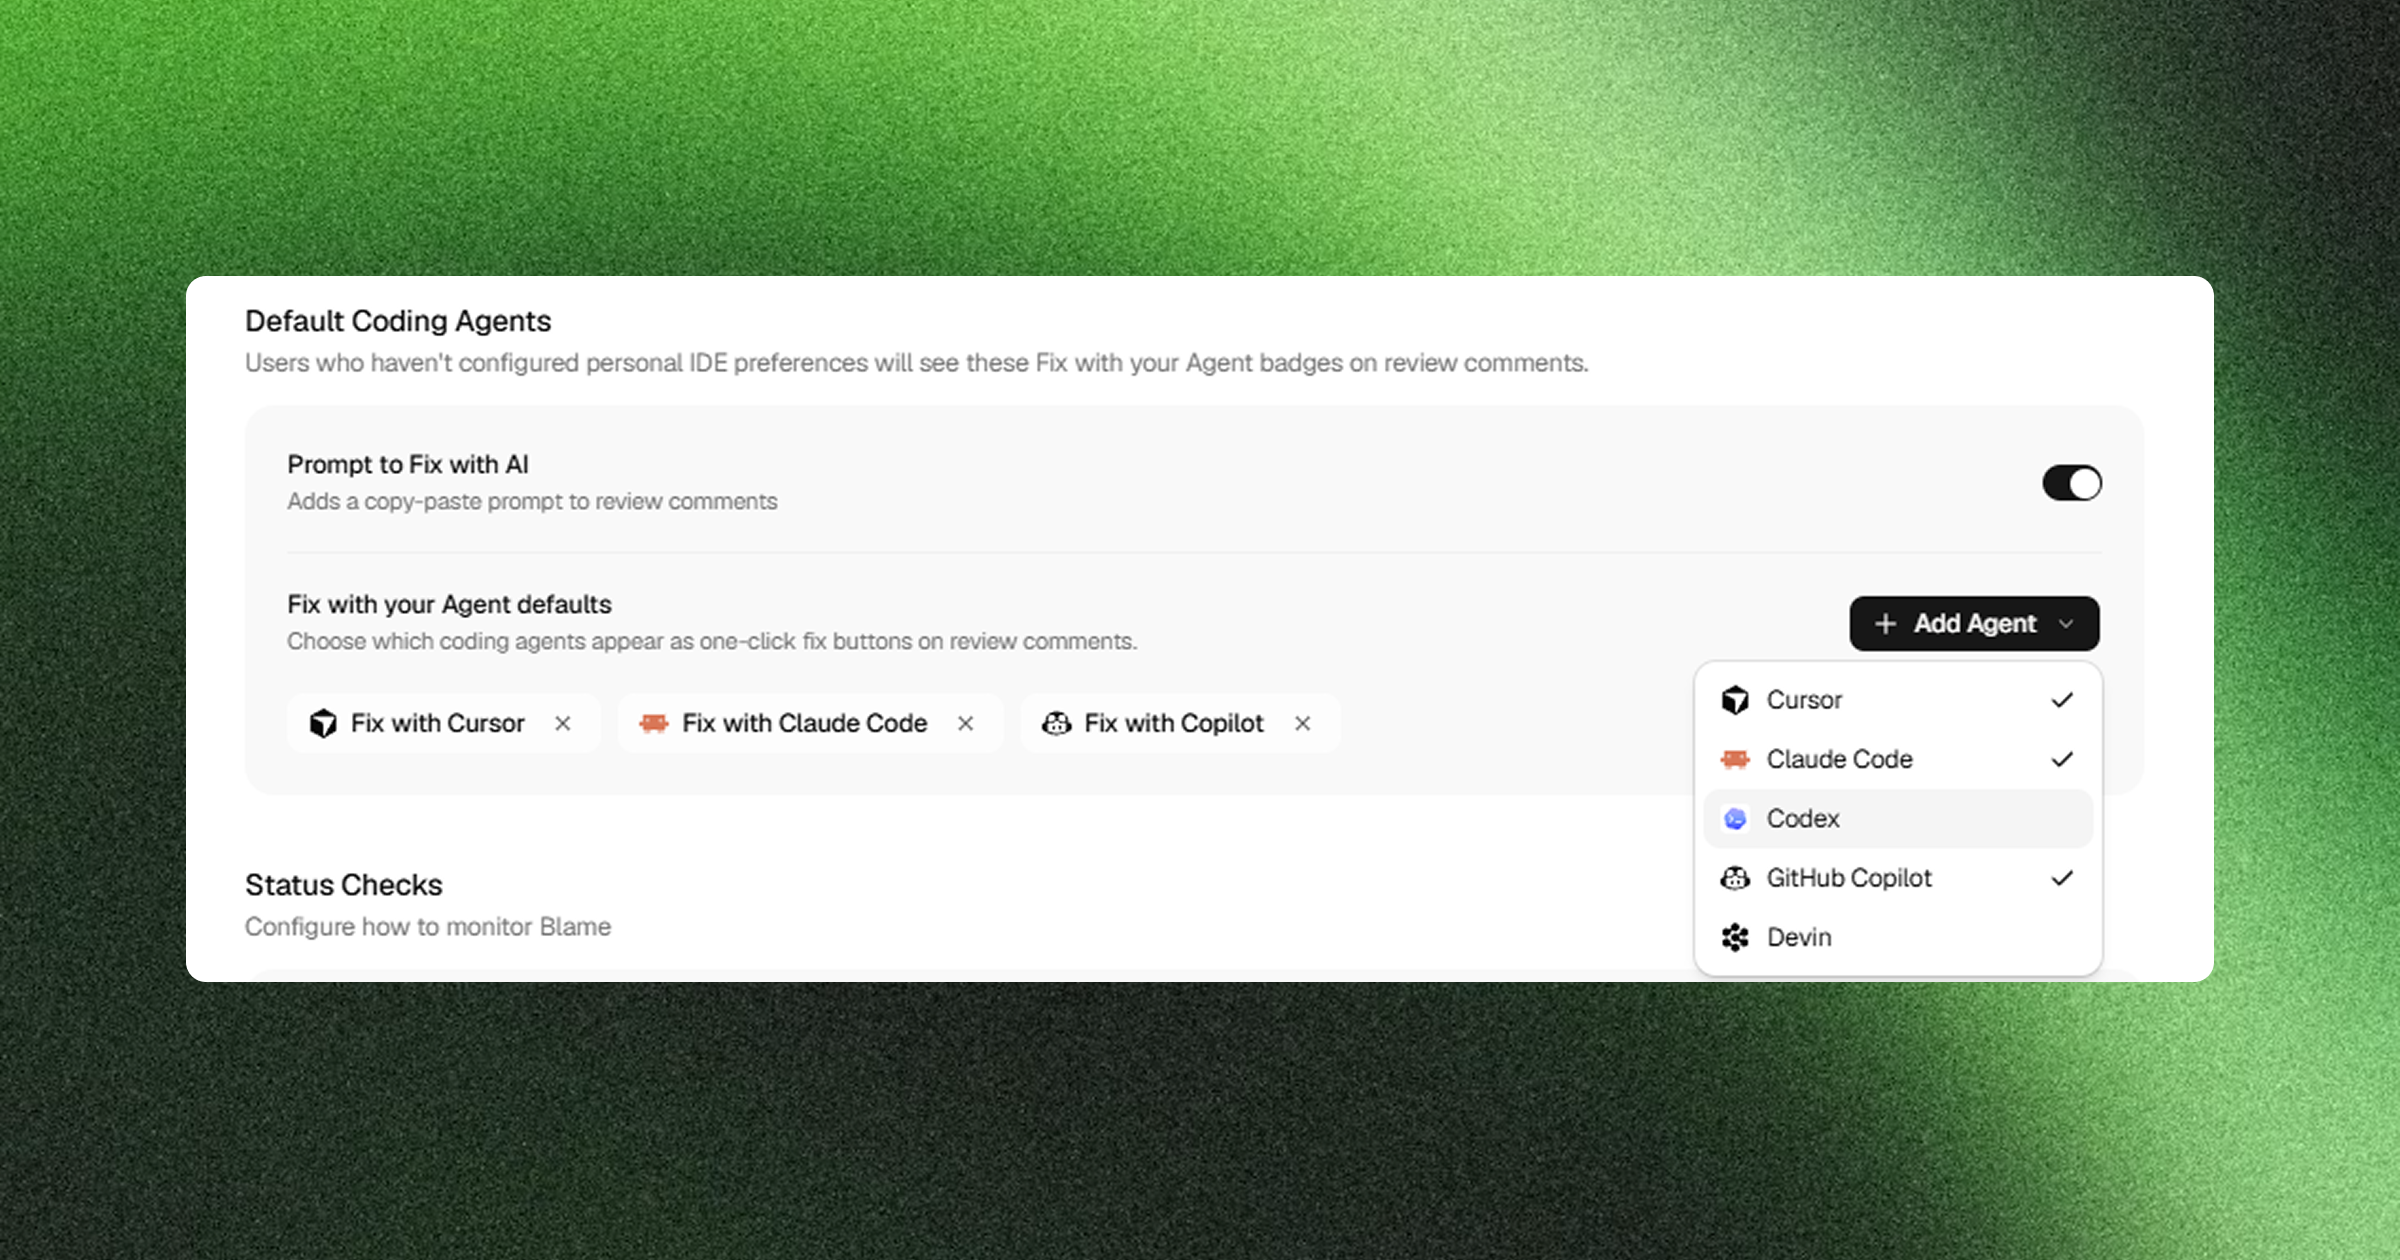Click the Fix with Cursor badge label

coord(437,723)
